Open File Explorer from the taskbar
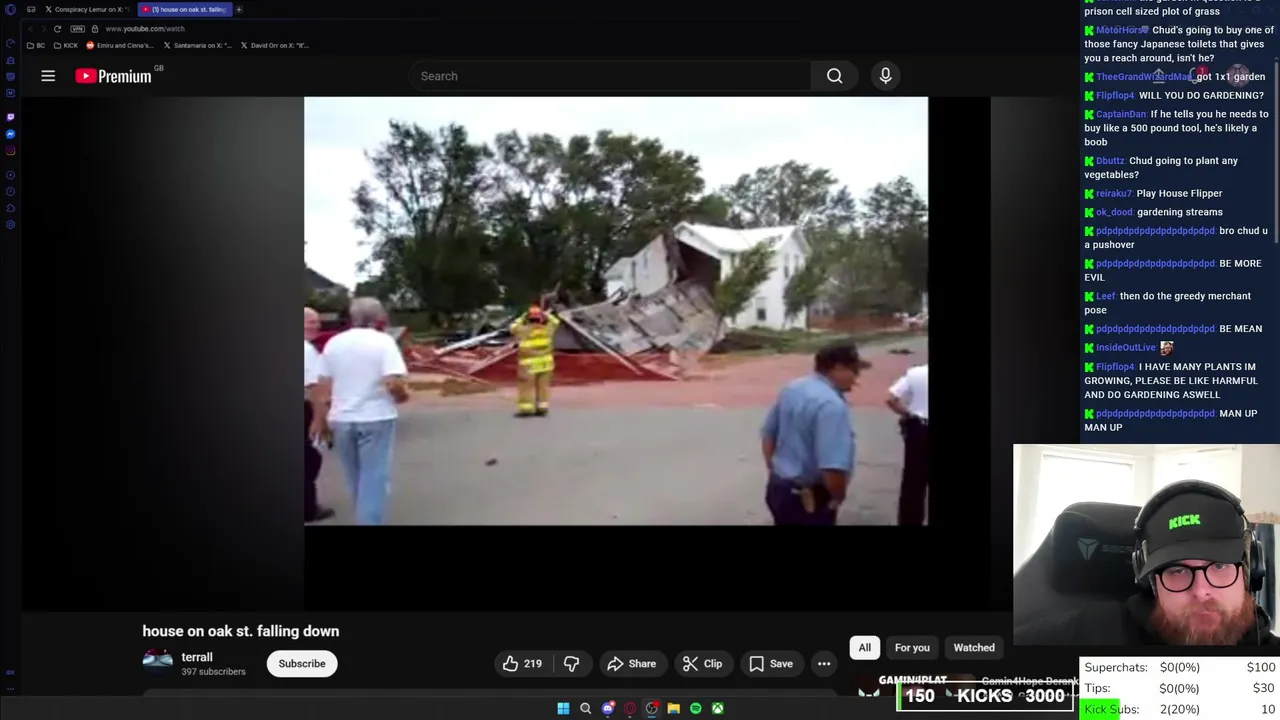 pyautogui.click(x=673, y=708)
